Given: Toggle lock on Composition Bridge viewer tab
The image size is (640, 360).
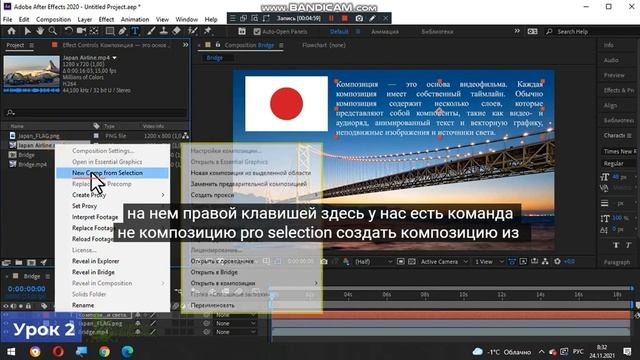Looking at the screenshot, I should (x=218, y=45).
